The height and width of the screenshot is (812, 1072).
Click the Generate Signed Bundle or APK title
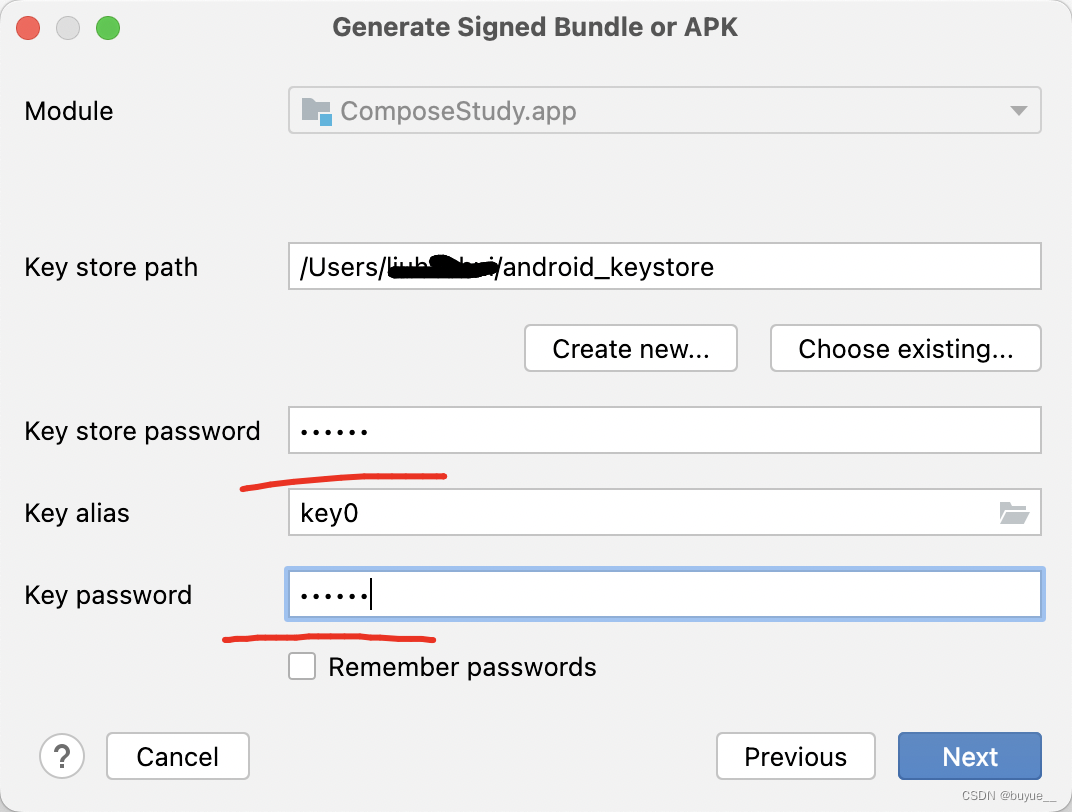click(536, 27)
